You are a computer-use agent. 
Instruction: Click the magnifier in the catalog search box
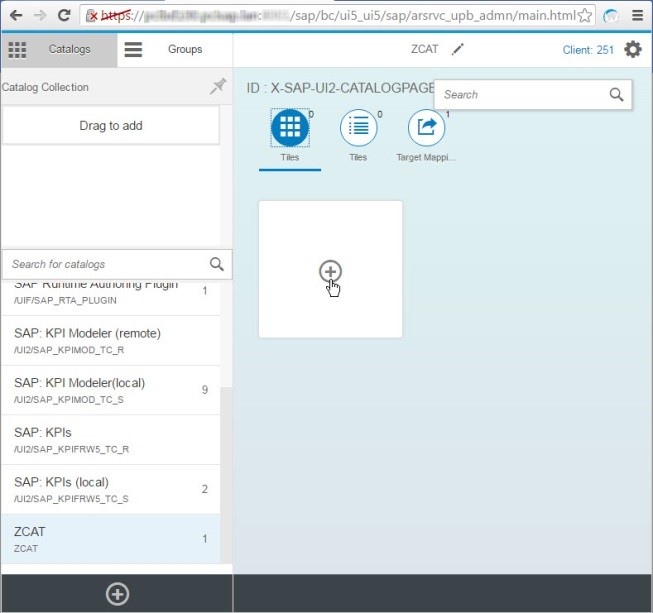pyautogui.click(x=216, y=264)
